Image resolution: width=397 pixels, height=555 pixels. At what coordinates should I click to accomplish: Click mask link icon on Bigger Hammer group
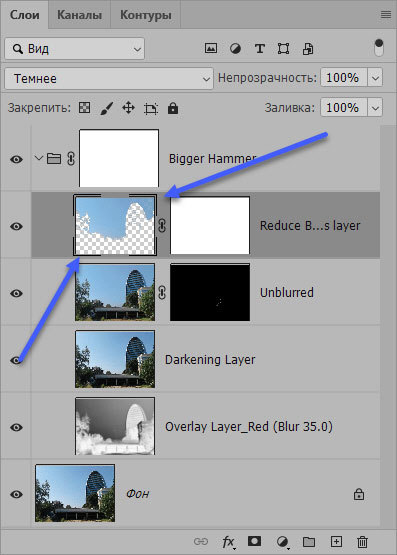coord(71,159)
